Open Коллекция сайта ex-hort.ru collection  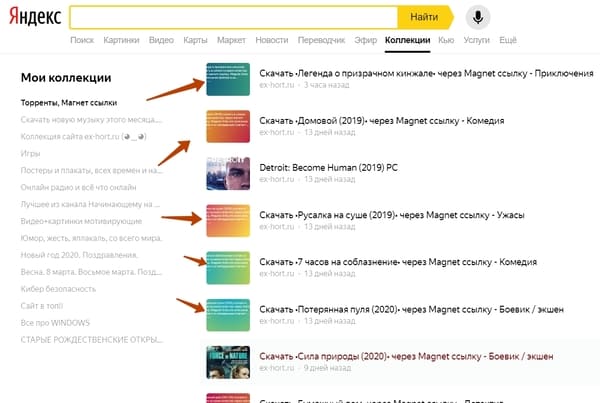tap(83, 136)
